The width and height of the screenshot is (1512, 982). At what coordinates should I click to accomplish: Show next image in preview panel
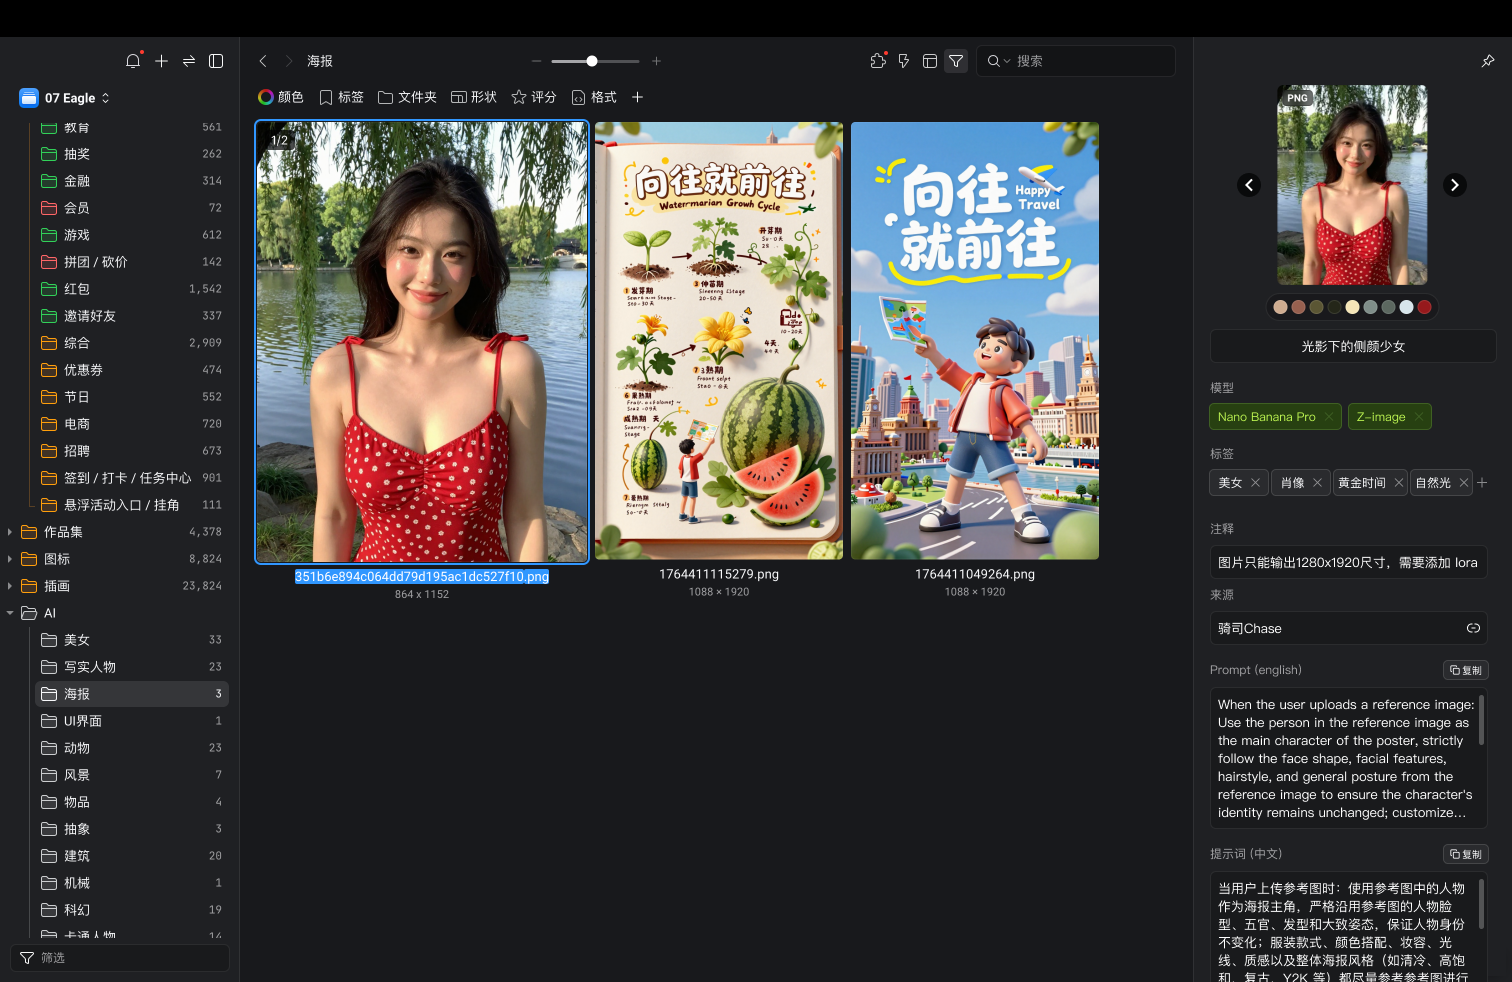1454,185
